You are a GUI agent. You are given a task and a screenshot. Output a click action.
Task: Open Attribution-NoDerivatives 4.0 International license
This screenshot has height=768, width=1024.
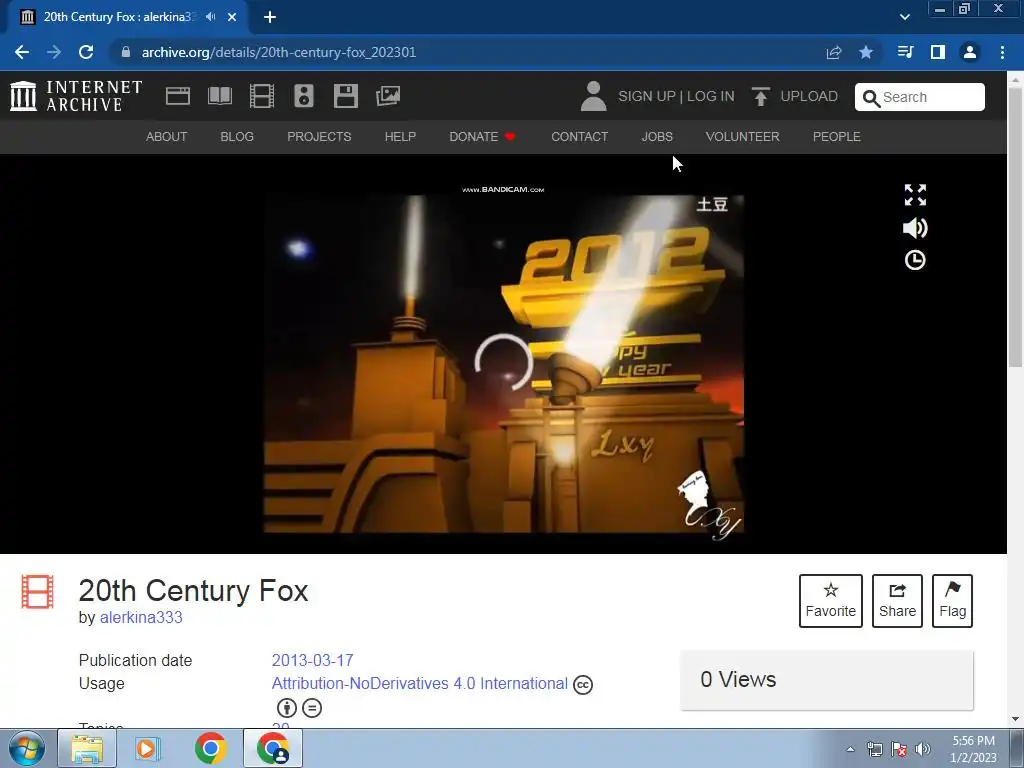point(419,683)
